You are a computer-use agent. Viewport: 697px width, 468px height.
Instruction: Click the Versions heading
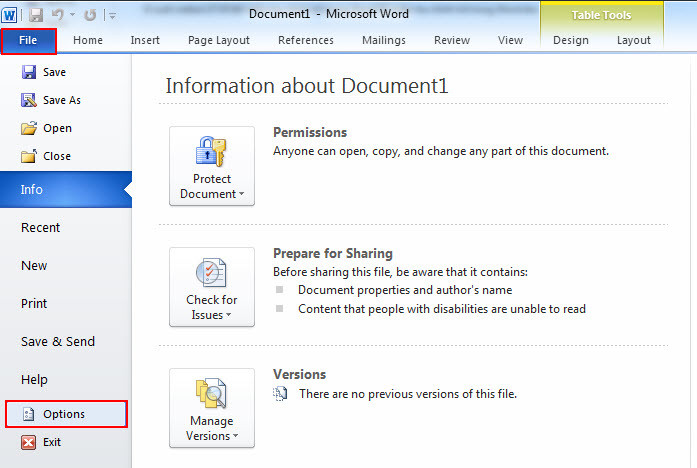click(300, 374)
